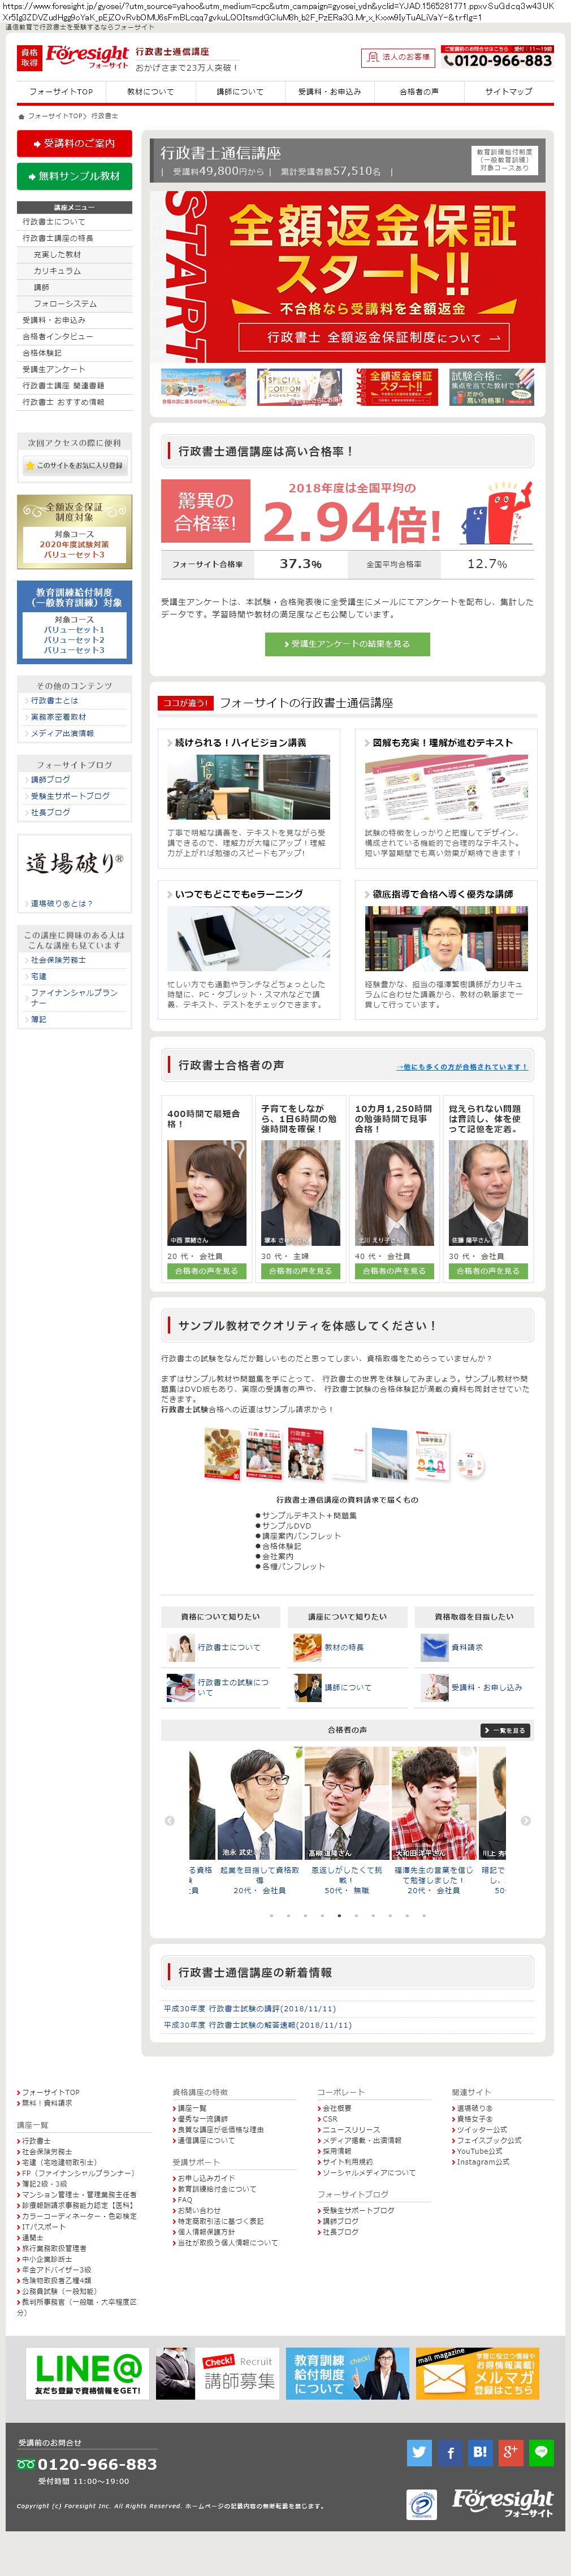Open 行政書士とは sidebar link
Image resolution: width=571 pixels, height=2576 pixels.
point(53,701)
